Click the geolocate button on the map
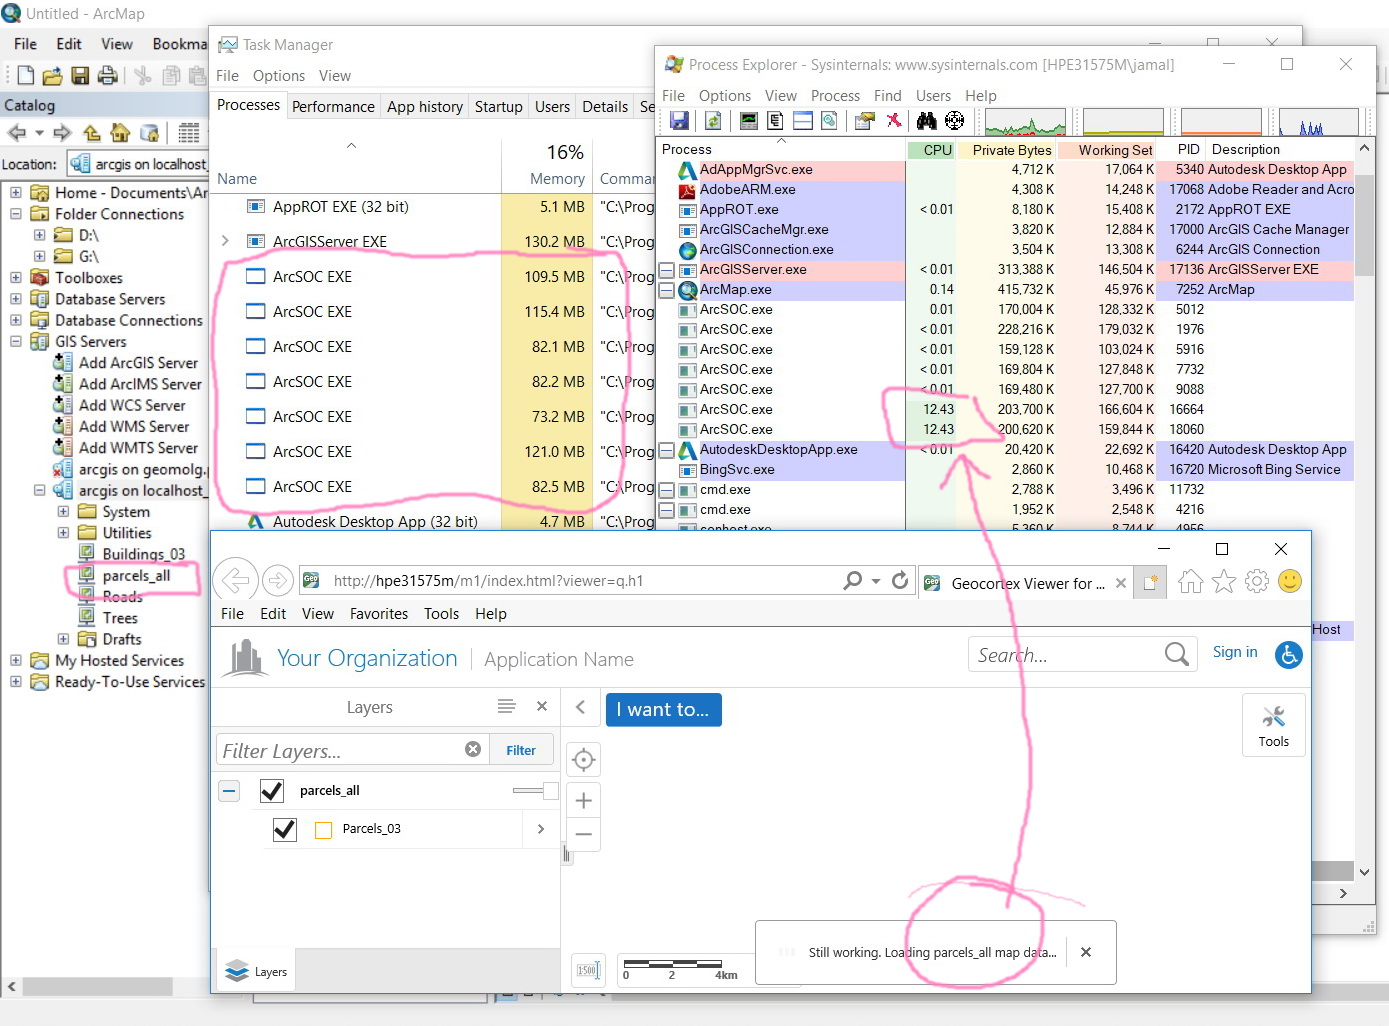Viewport: 1389px width, 1026px height. coord(584,760)
